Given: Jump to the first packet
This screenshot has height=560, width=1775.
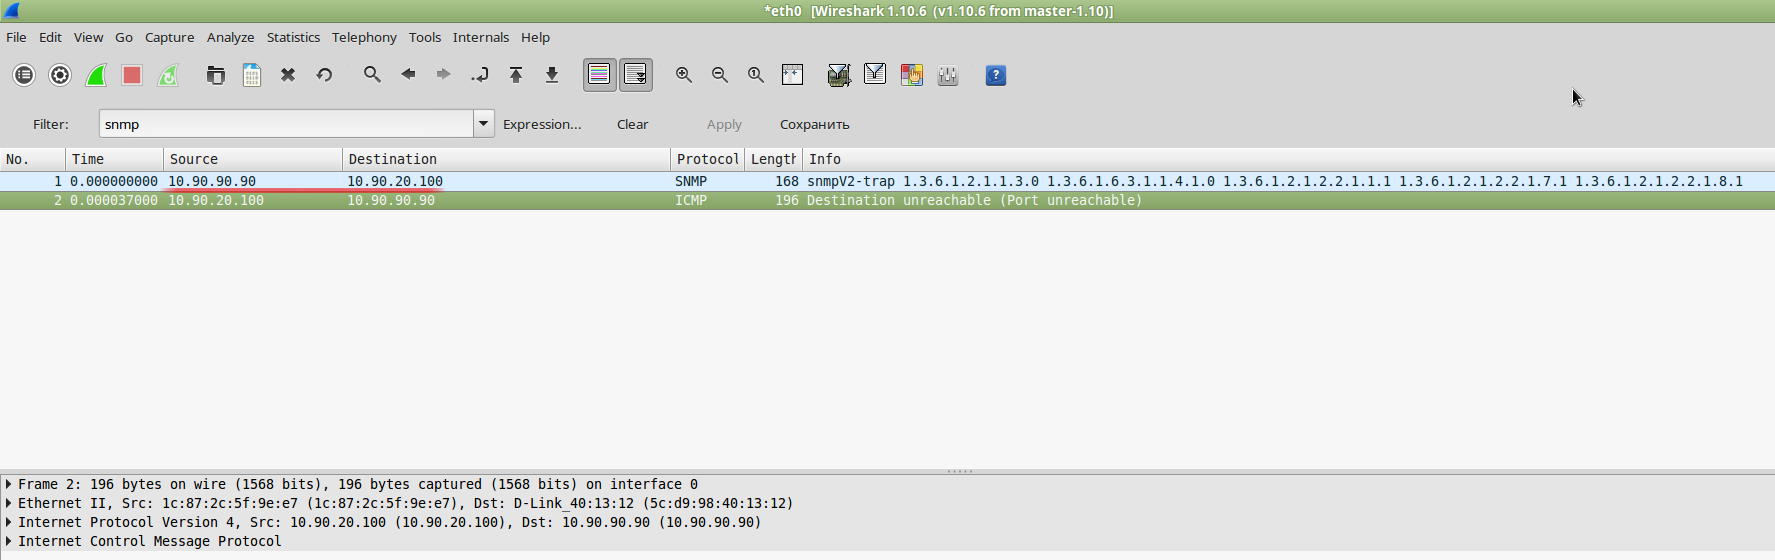Looking at the screenshot, I should [516, 75].
